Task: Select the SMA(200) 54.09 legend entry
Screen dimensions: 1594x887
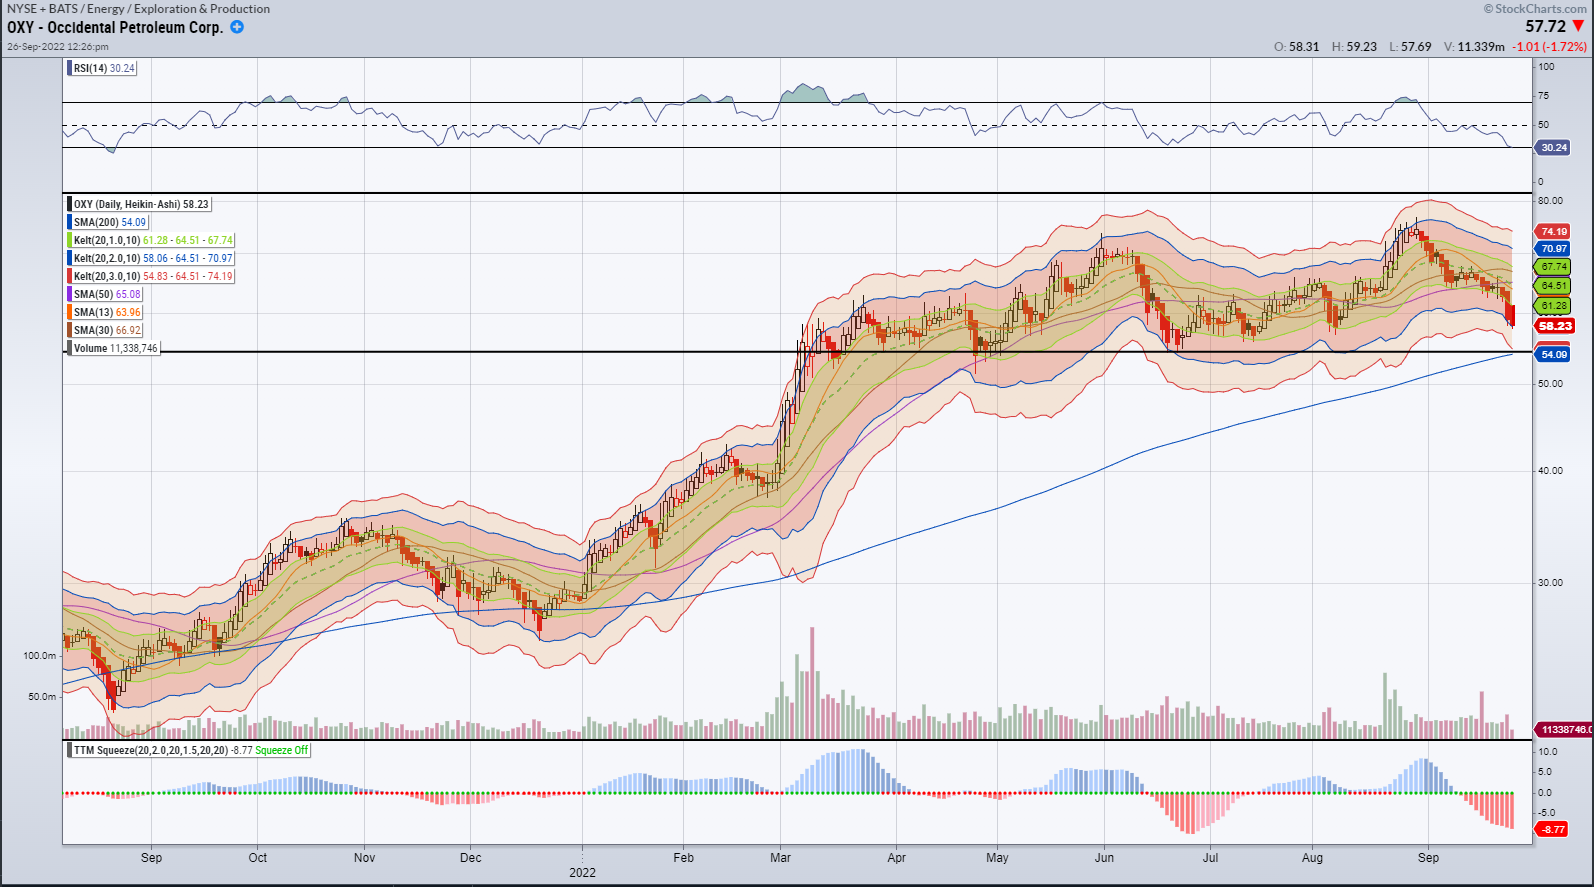Action: tap(109, 222)
